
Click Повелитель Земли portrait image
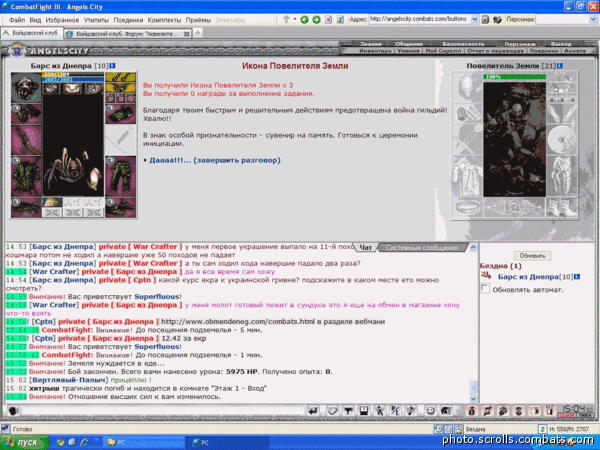point(515,139)
